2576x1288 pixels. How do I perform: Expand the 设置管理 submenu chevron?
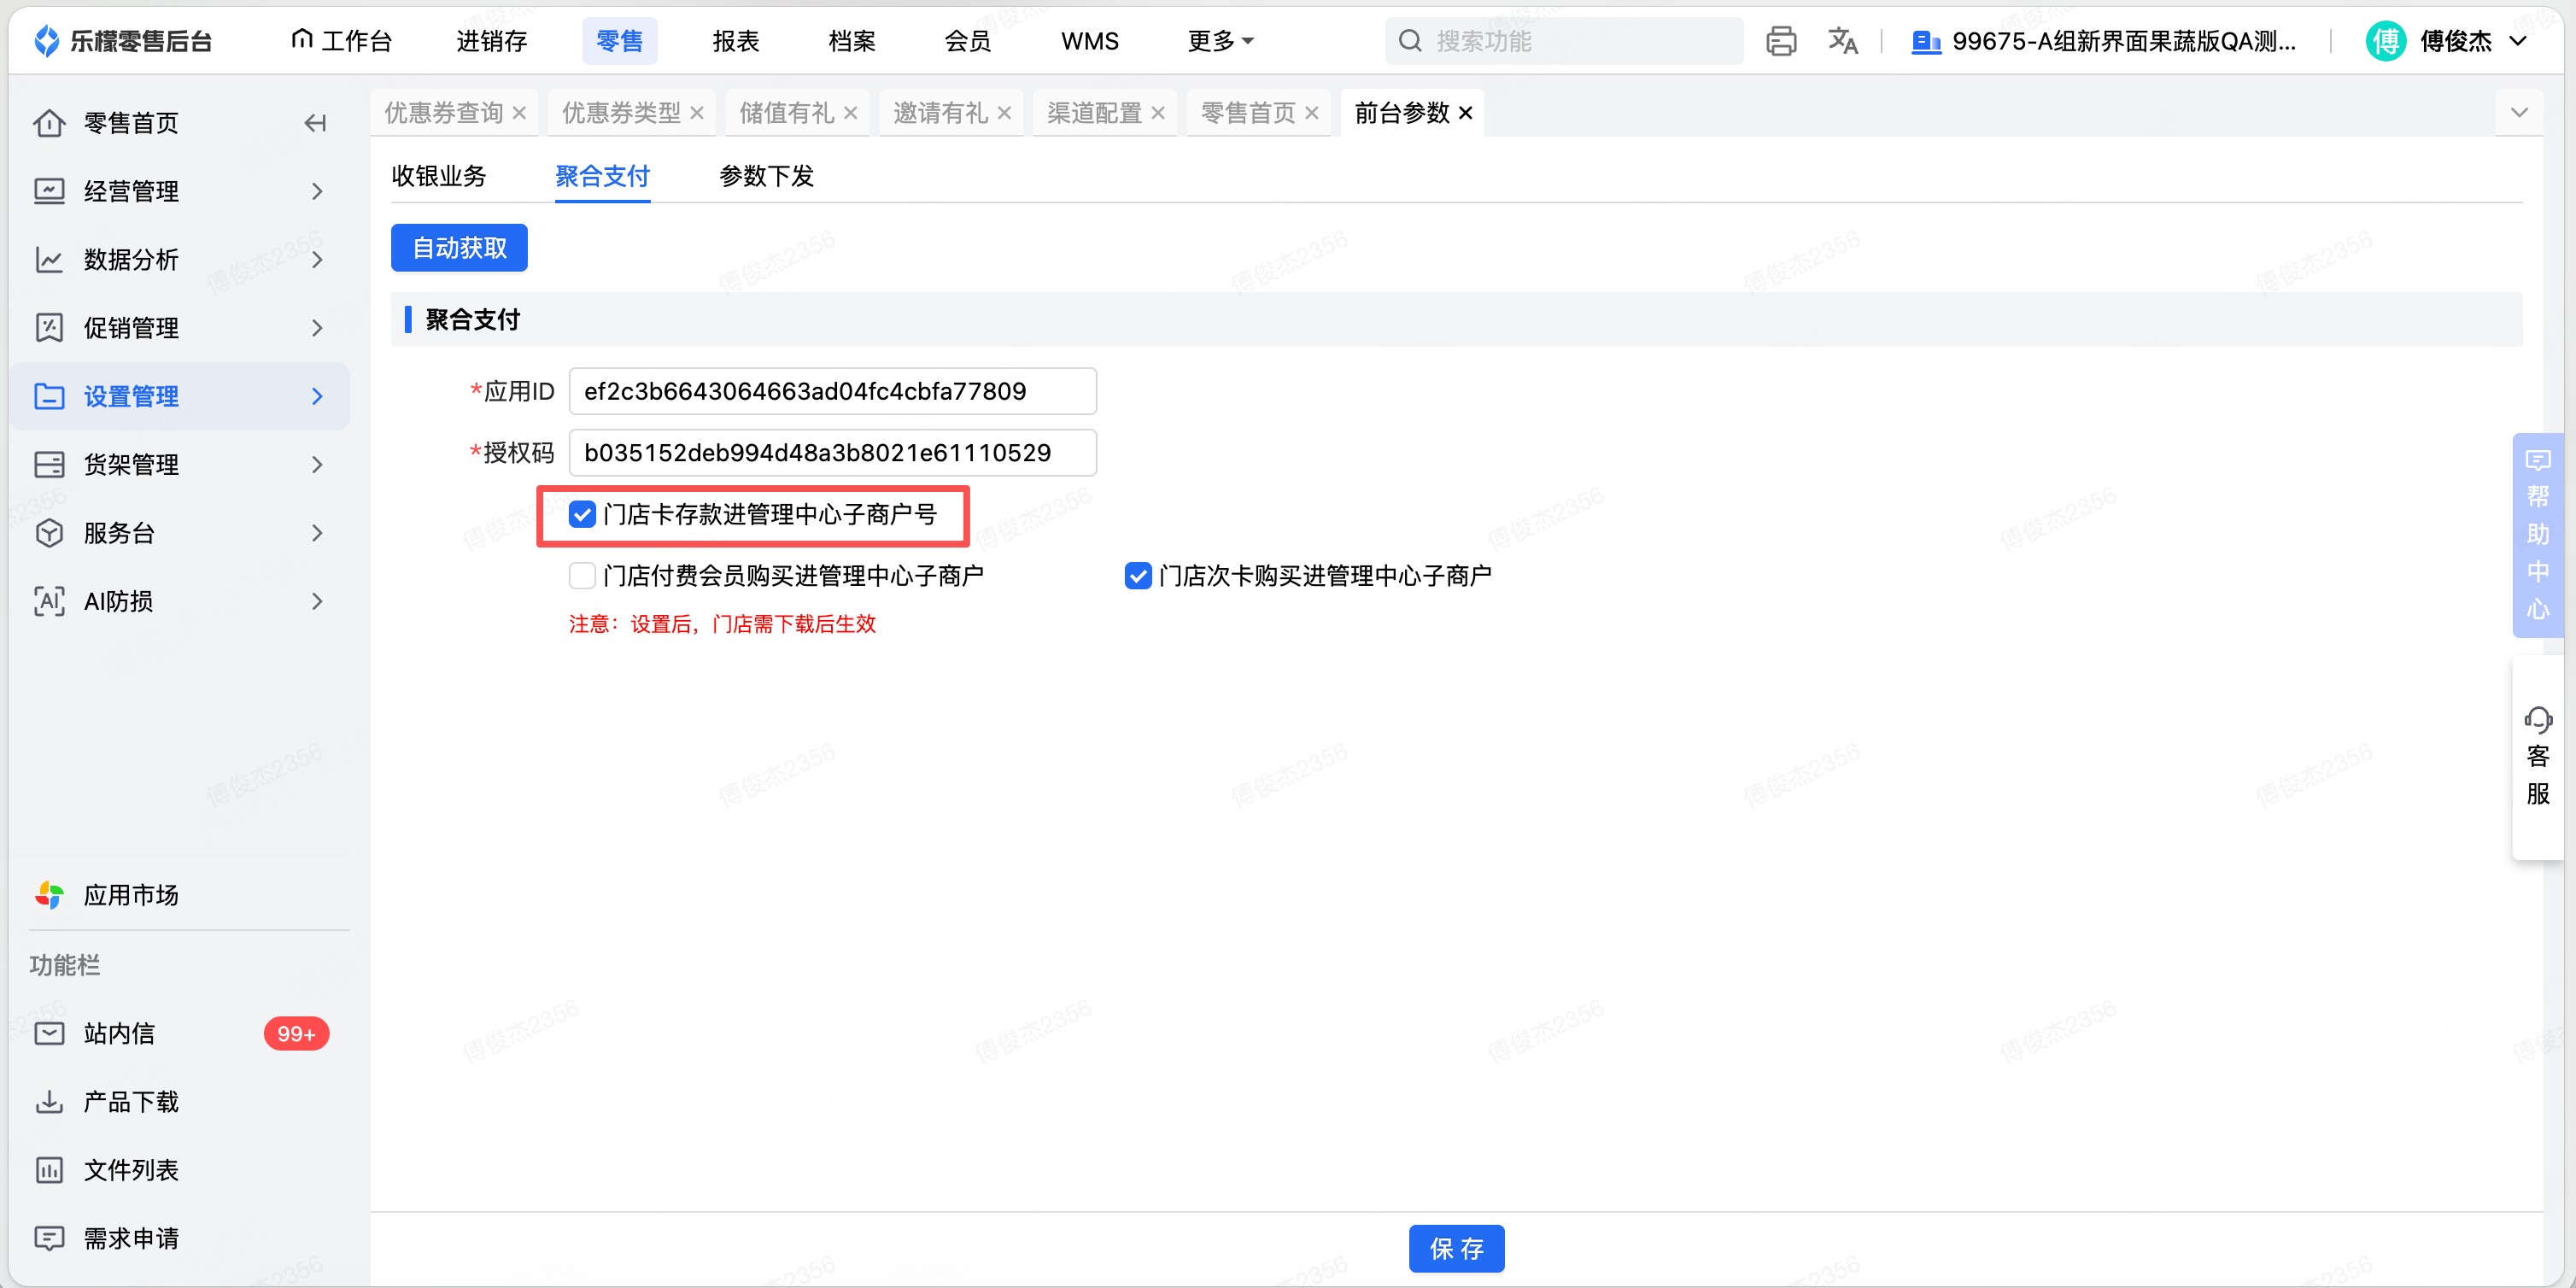(317, 396)
